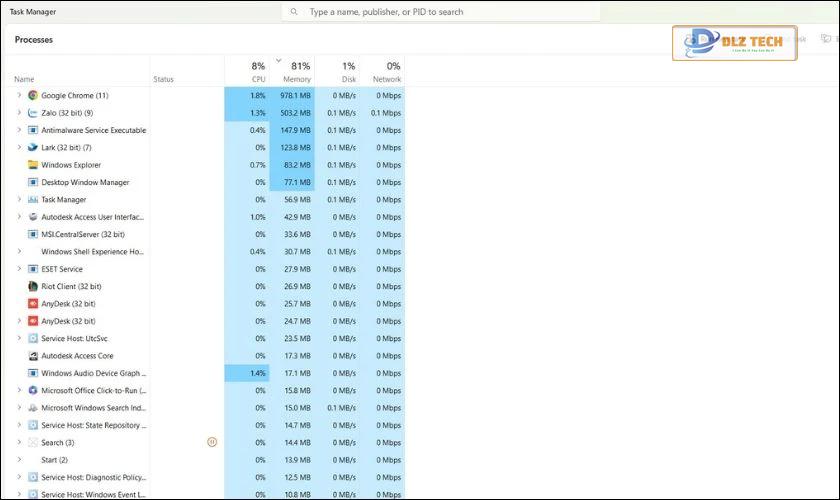
Task: Click the 978.1 MB memory value
Action: pyautogui.click(x=295, y=95)
